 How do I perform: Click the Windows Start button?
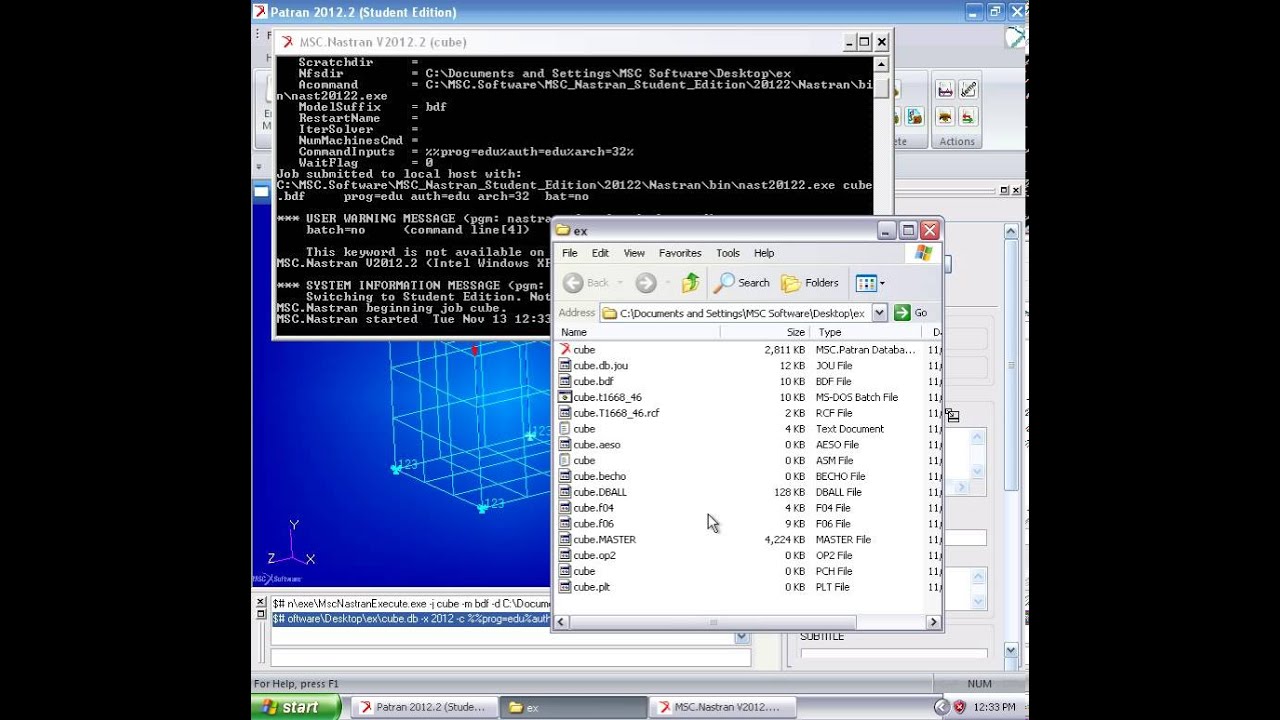(x=296, y=707)
